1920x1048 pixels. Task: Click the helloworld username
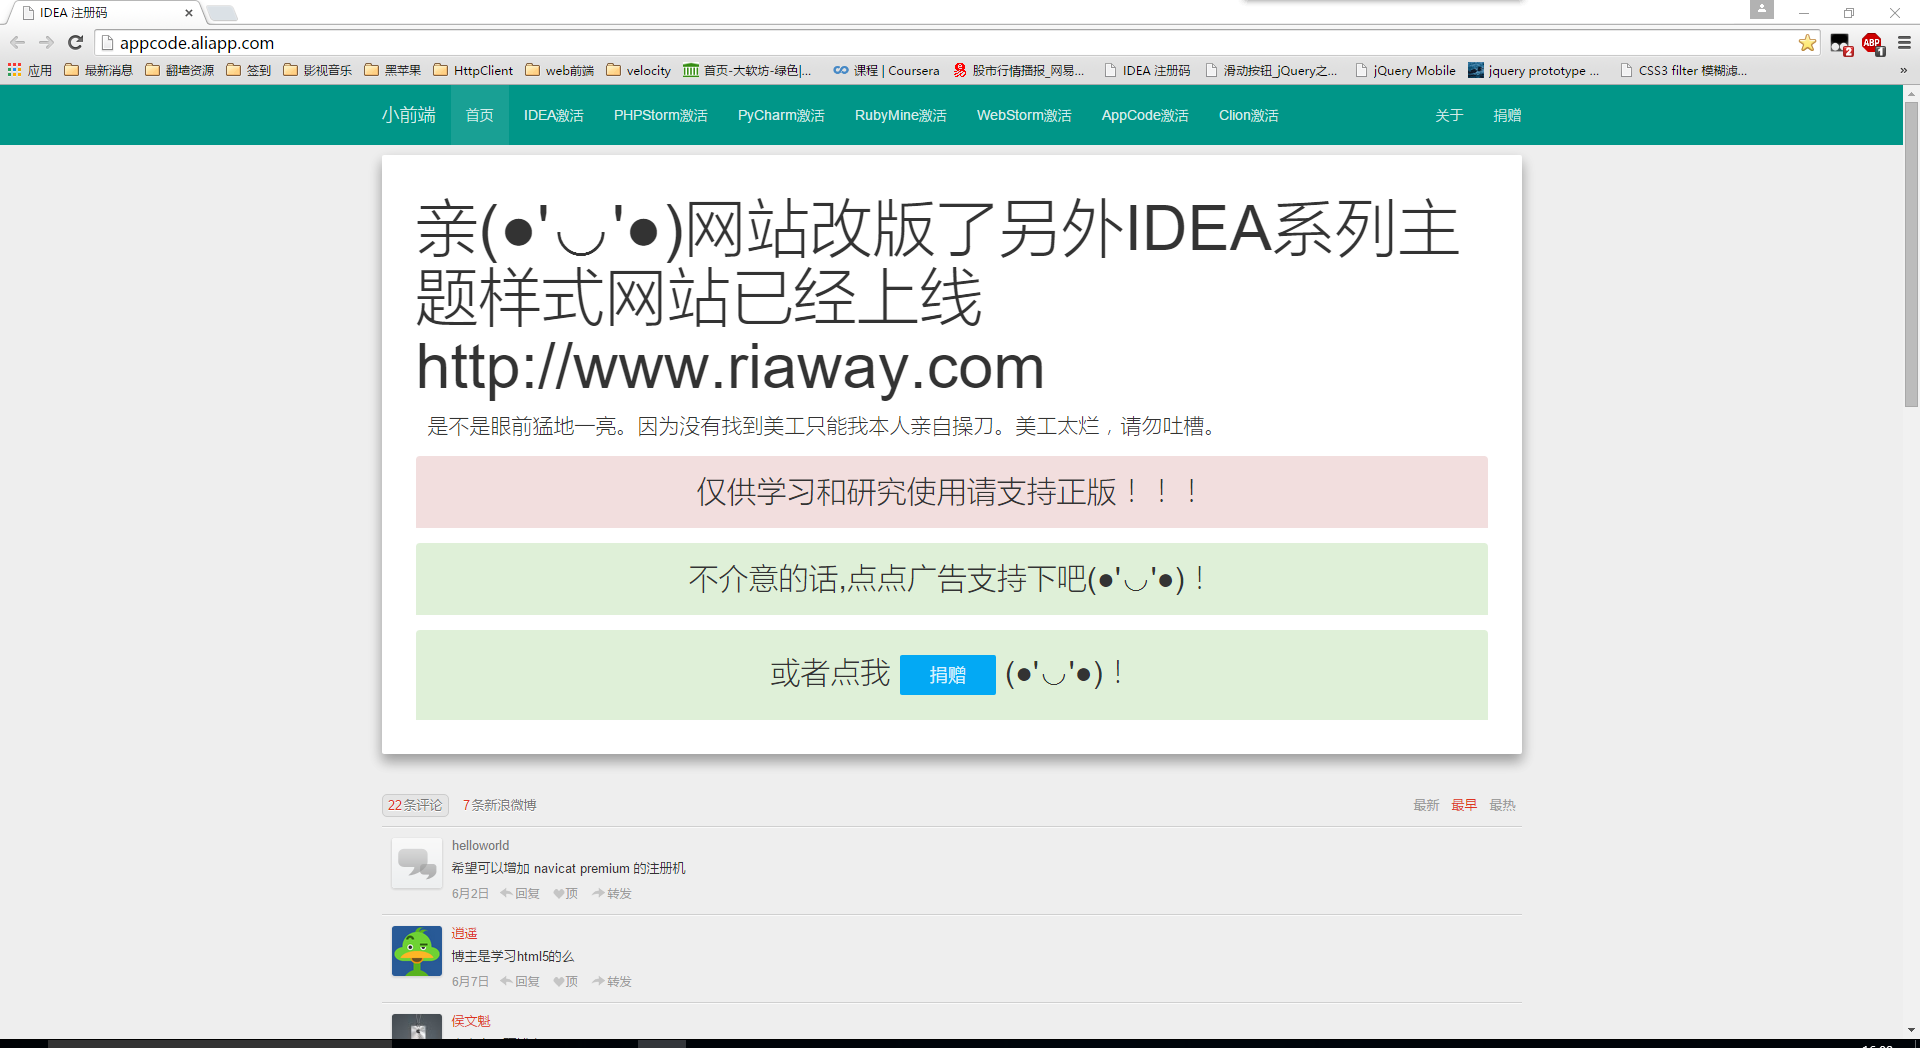480,845
